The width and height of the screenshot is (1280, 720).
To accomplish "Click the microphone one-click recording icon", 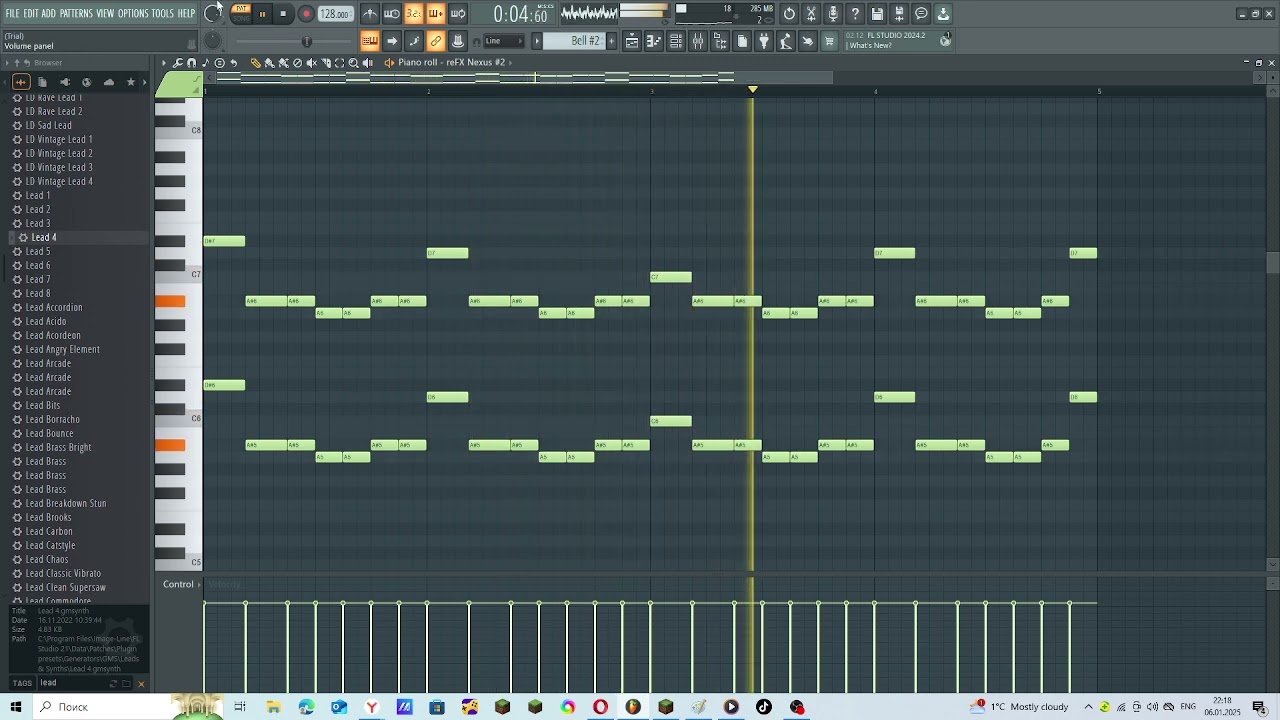I will pos(833,14).
